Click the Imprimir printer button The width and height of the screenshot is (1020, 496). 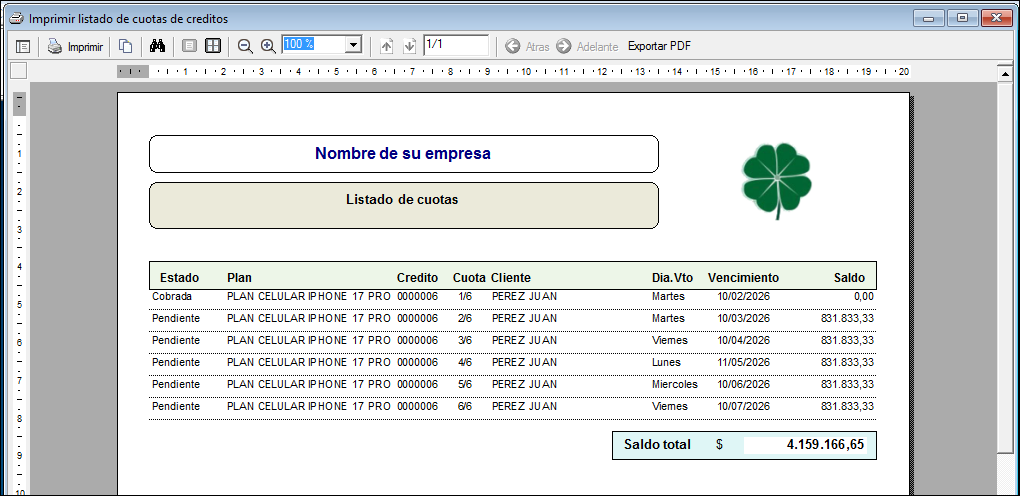(75, 46)
